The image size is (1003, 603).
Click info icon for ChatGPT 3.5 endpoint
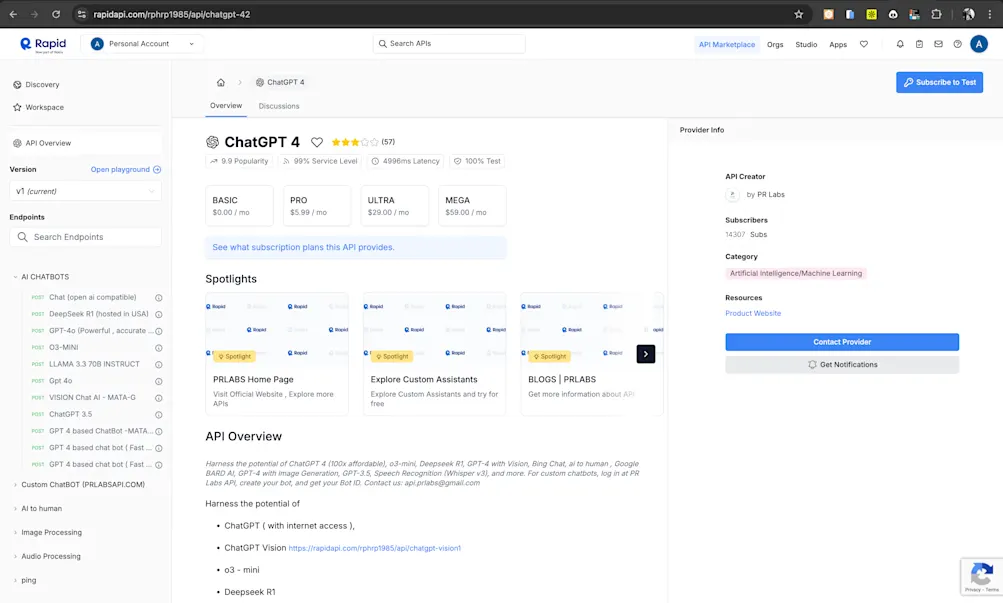tap(159, 414)
